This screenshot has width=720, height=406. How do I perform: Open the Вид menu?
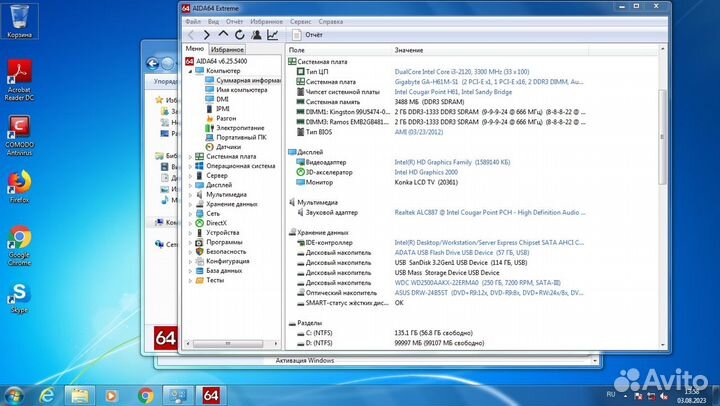(213, 22)
